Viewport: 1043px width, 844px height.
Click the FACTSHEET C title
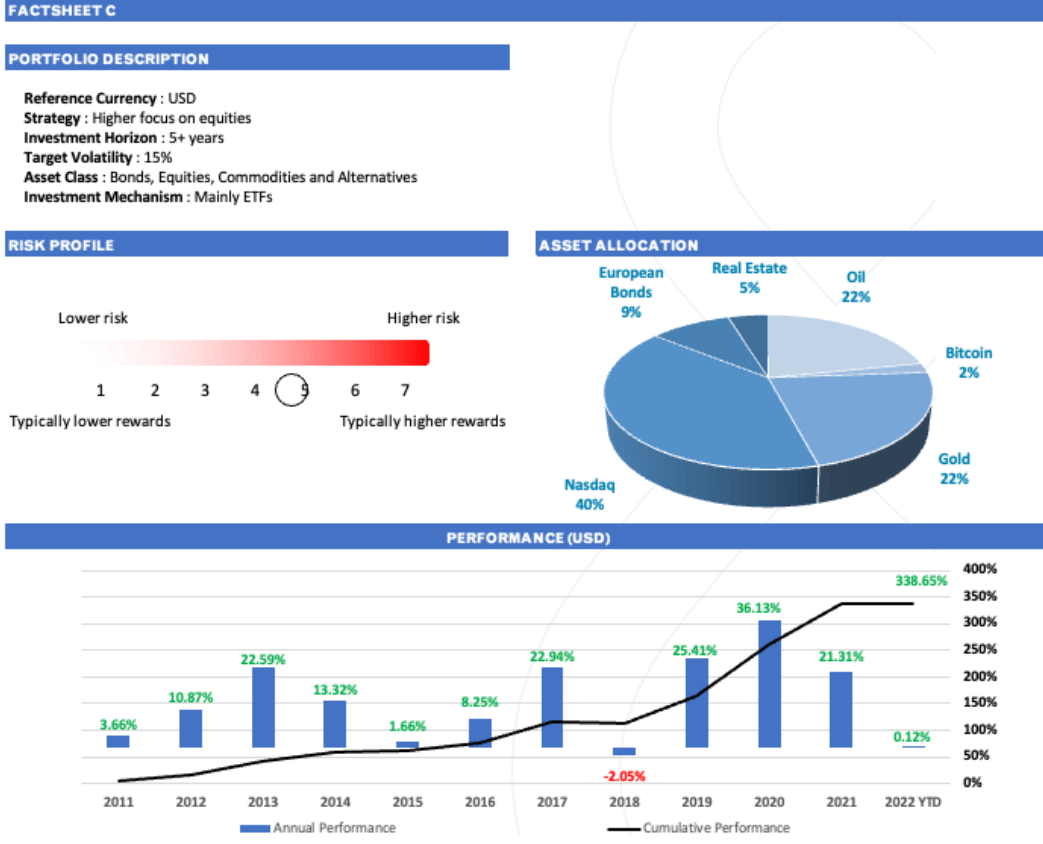[x=62, y=11]
